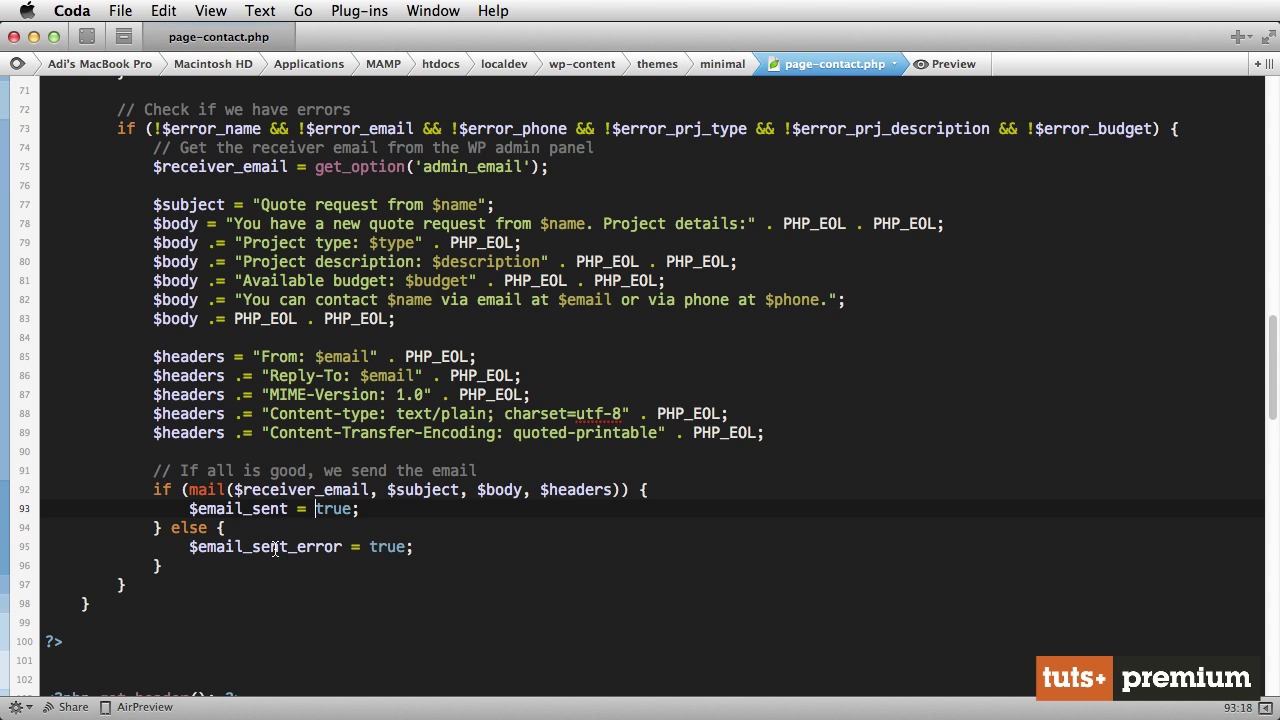
Task: Click the Share button
Action: point(65,707)
